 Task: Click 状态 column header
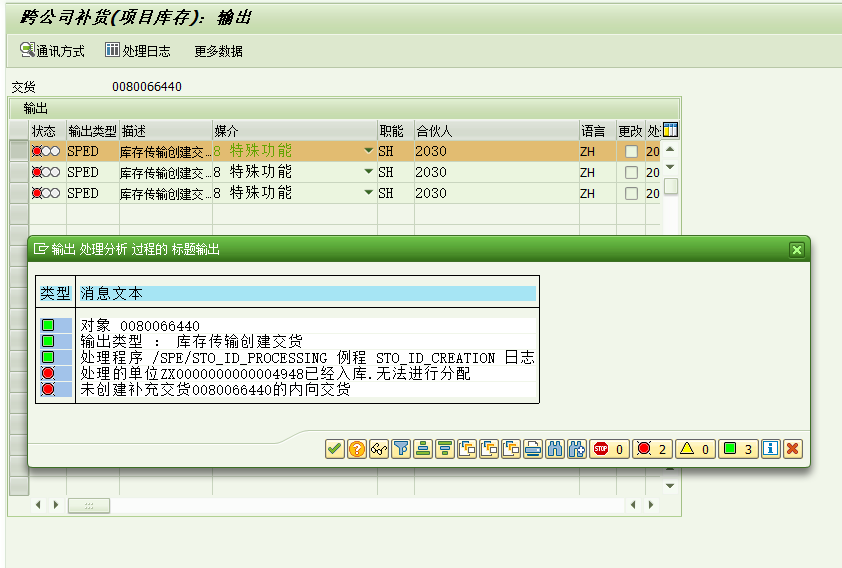pyautogui.click(x=48, y=131)
